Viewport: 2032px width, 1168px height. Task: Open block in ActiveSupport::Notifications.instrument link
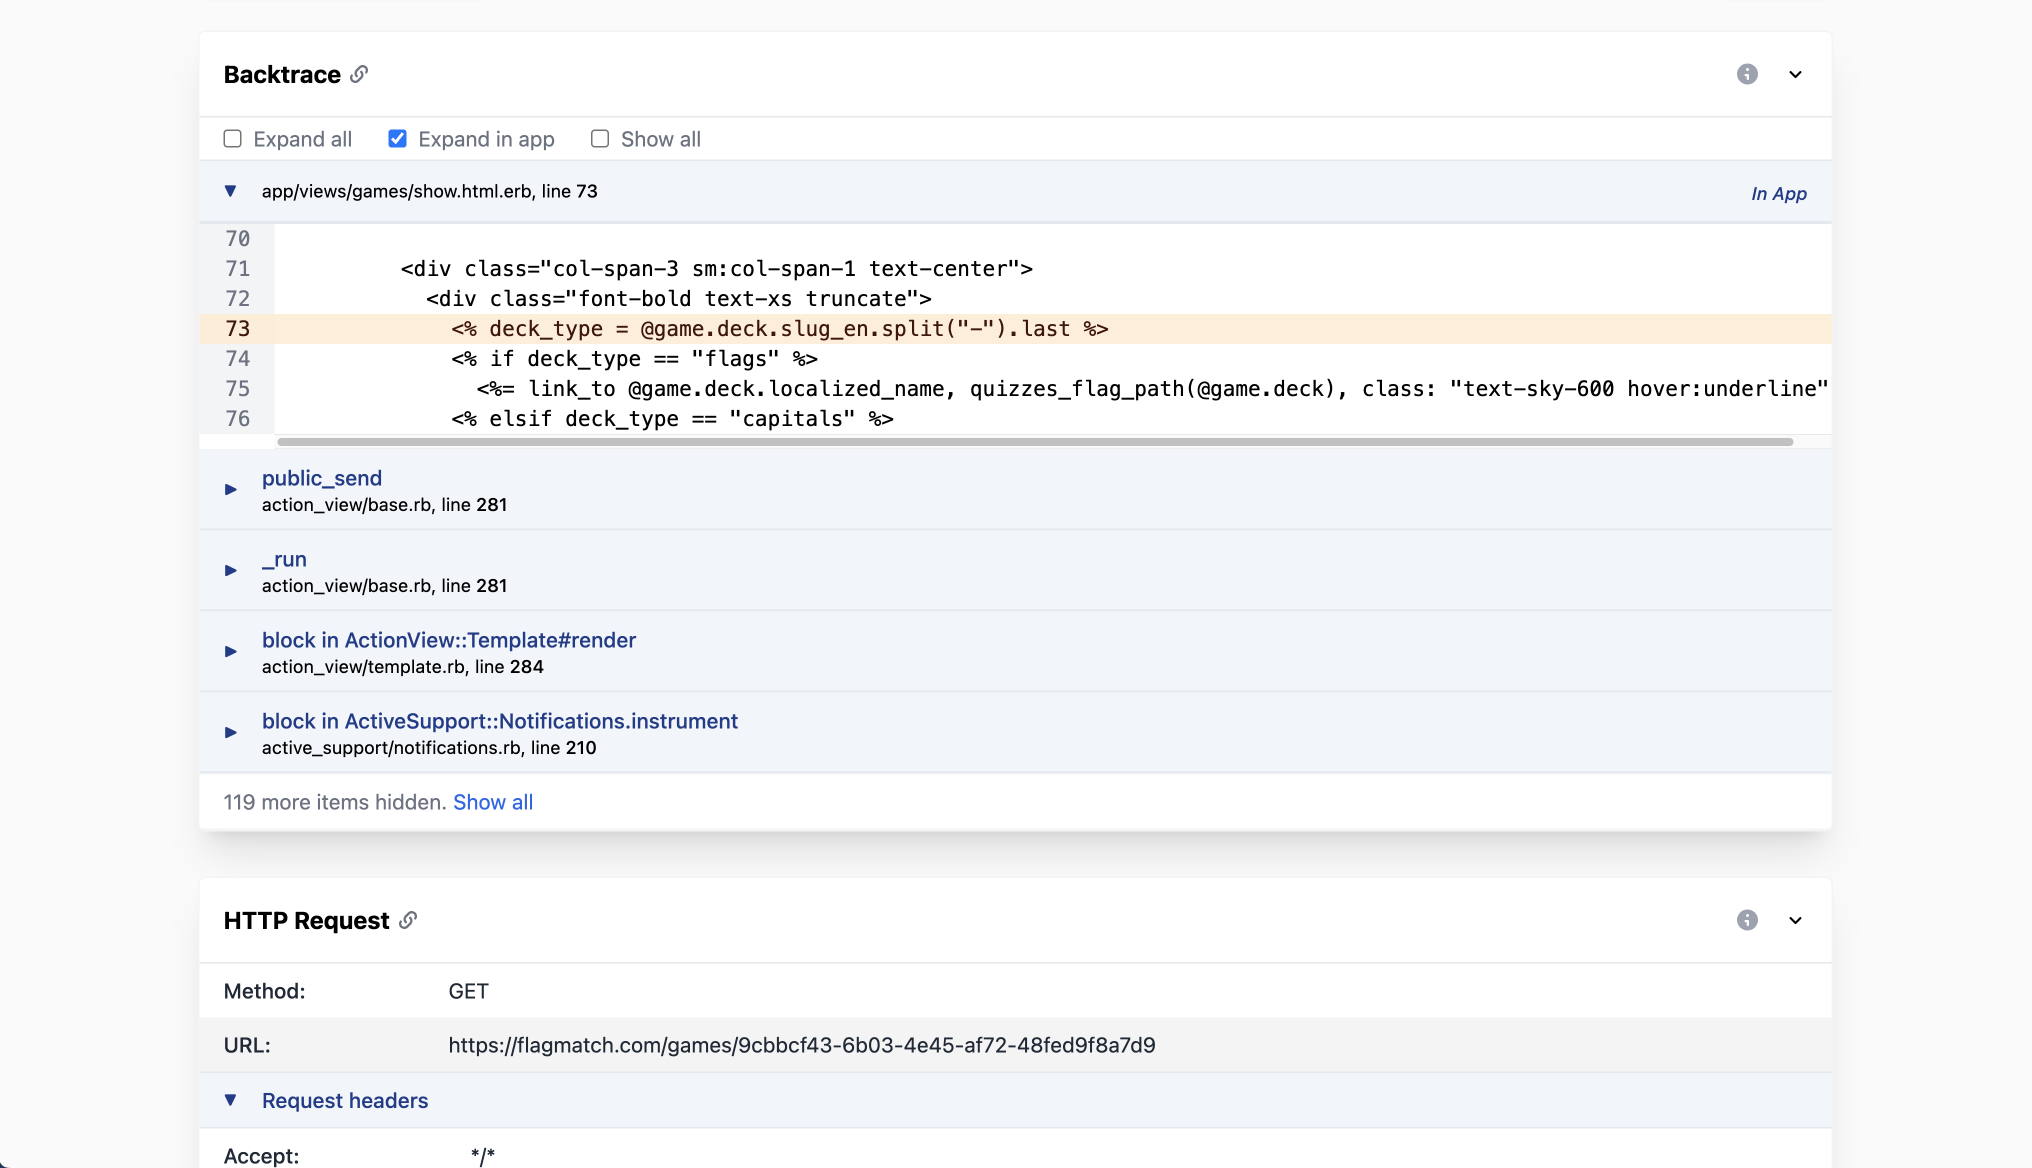tap(500, 721)
